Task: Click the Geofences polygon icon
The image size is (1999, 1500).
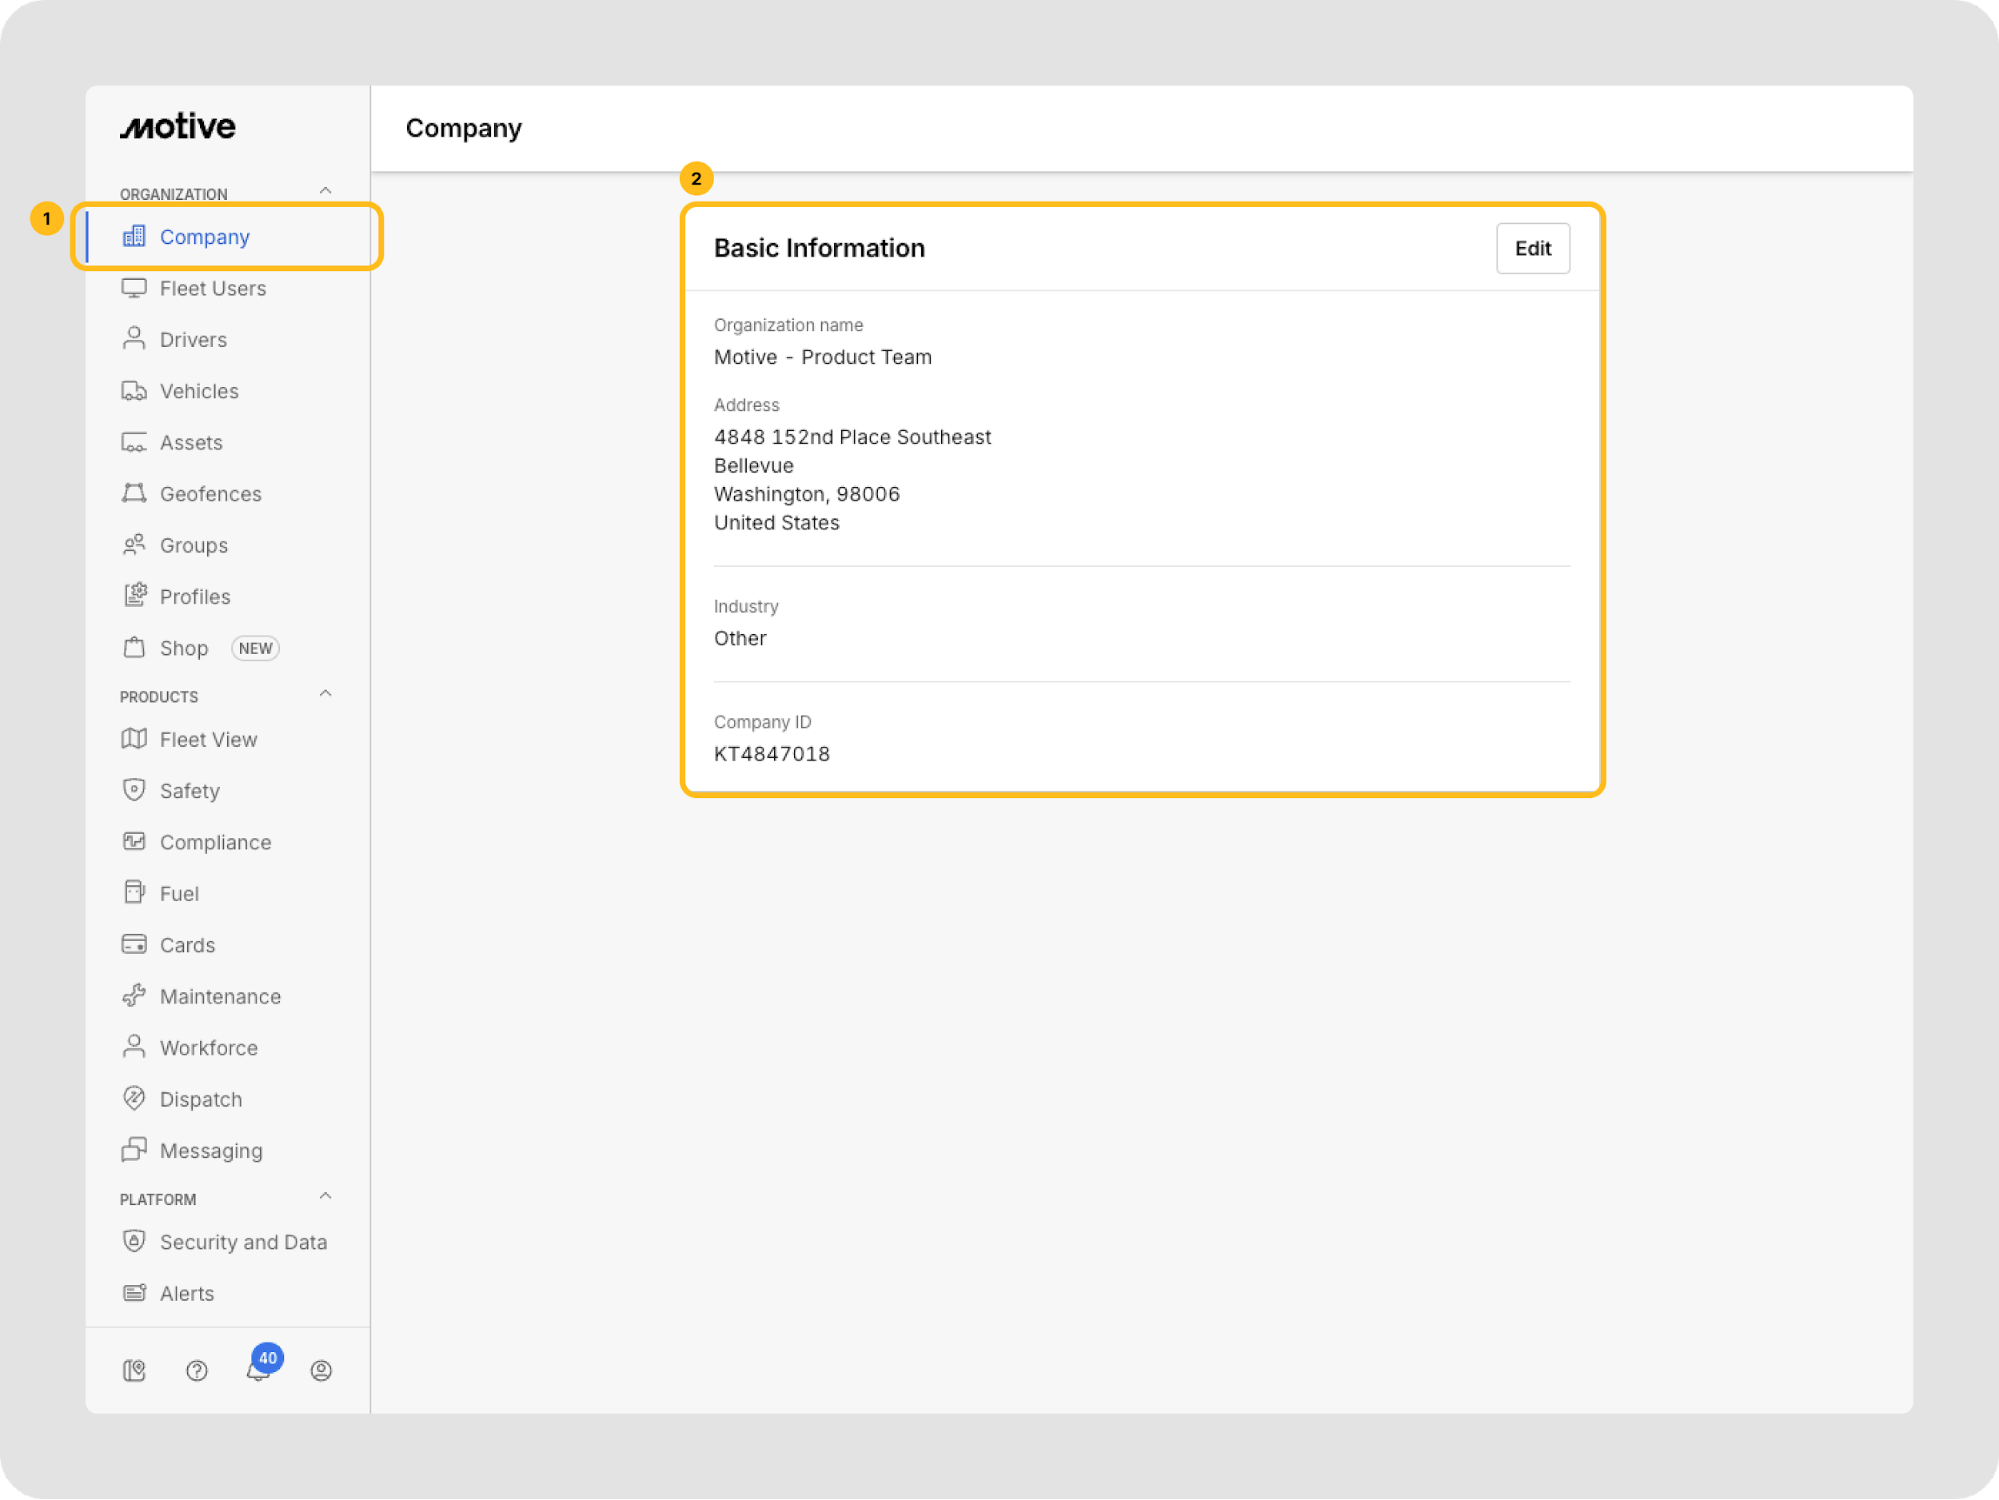Action: coord(134,493)
